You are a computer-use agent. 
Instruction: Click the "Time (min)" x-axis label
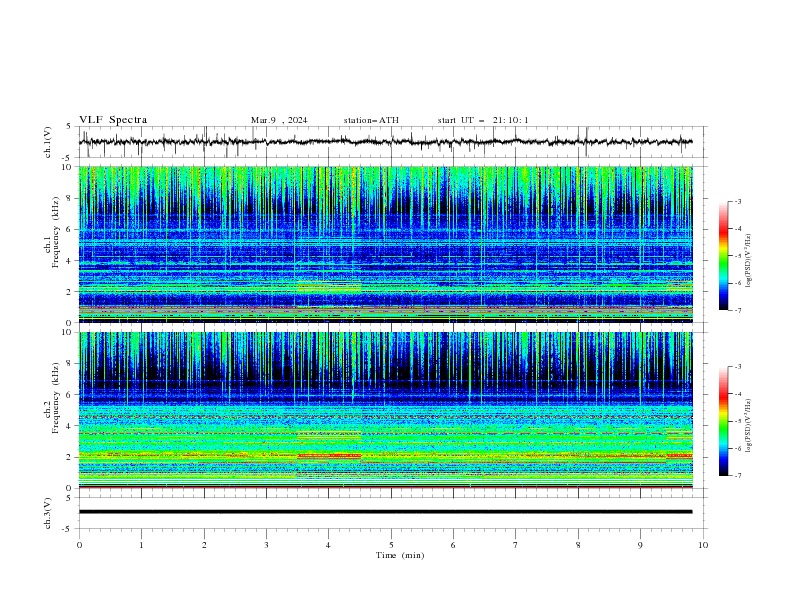pos(400,555)
